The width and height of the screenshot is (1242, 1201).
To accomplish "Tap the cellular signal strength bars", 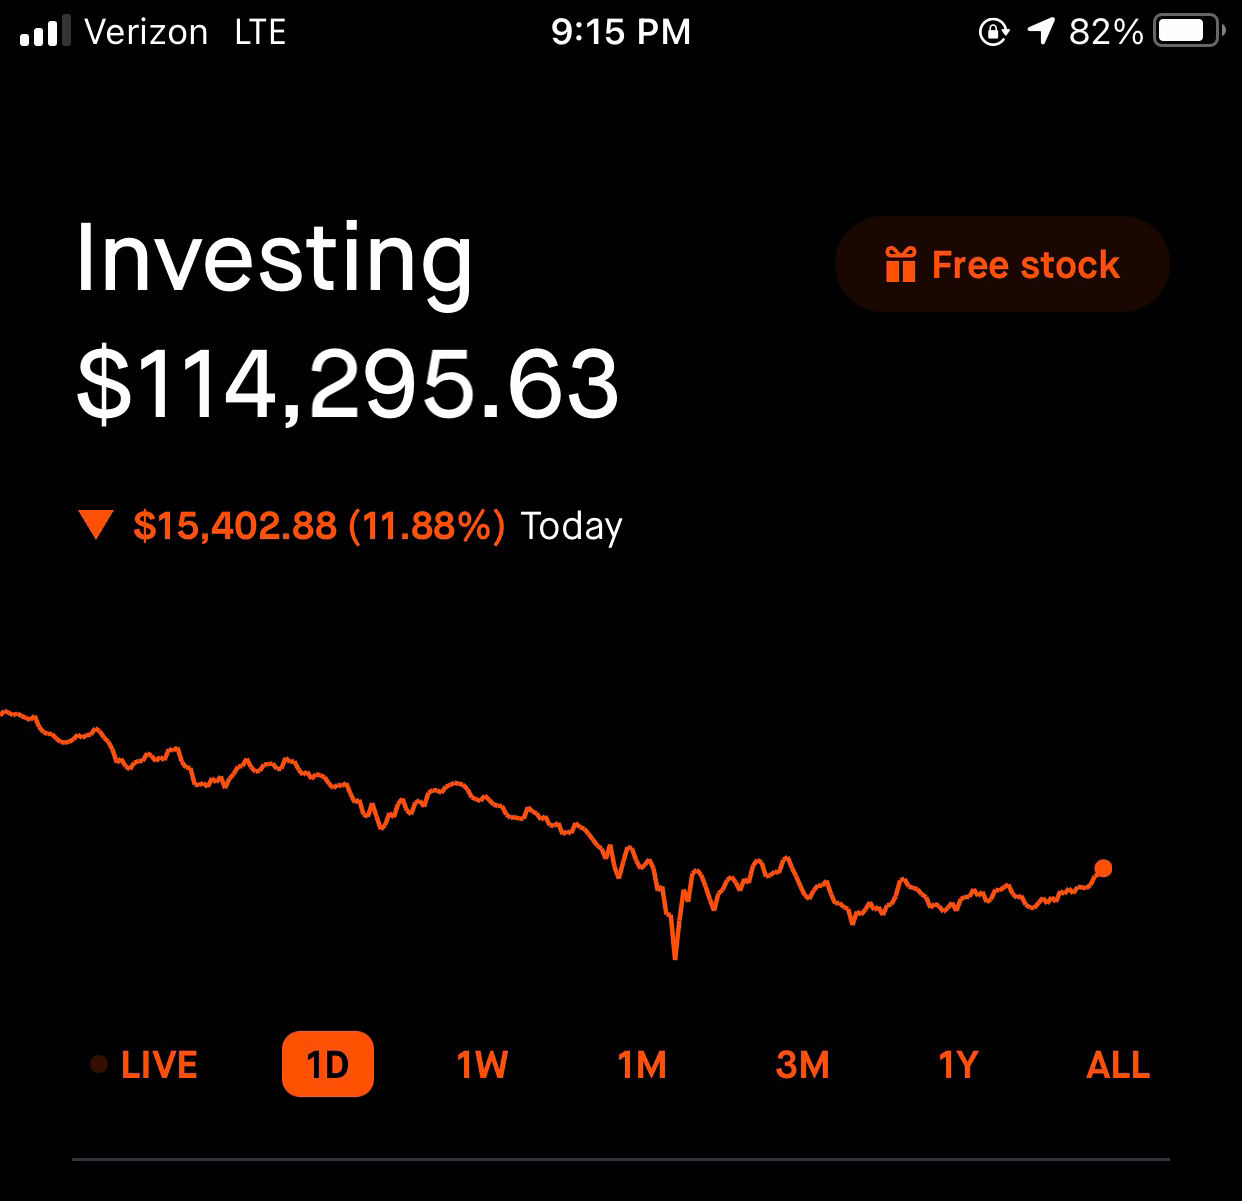I will (x=45, y=32).
